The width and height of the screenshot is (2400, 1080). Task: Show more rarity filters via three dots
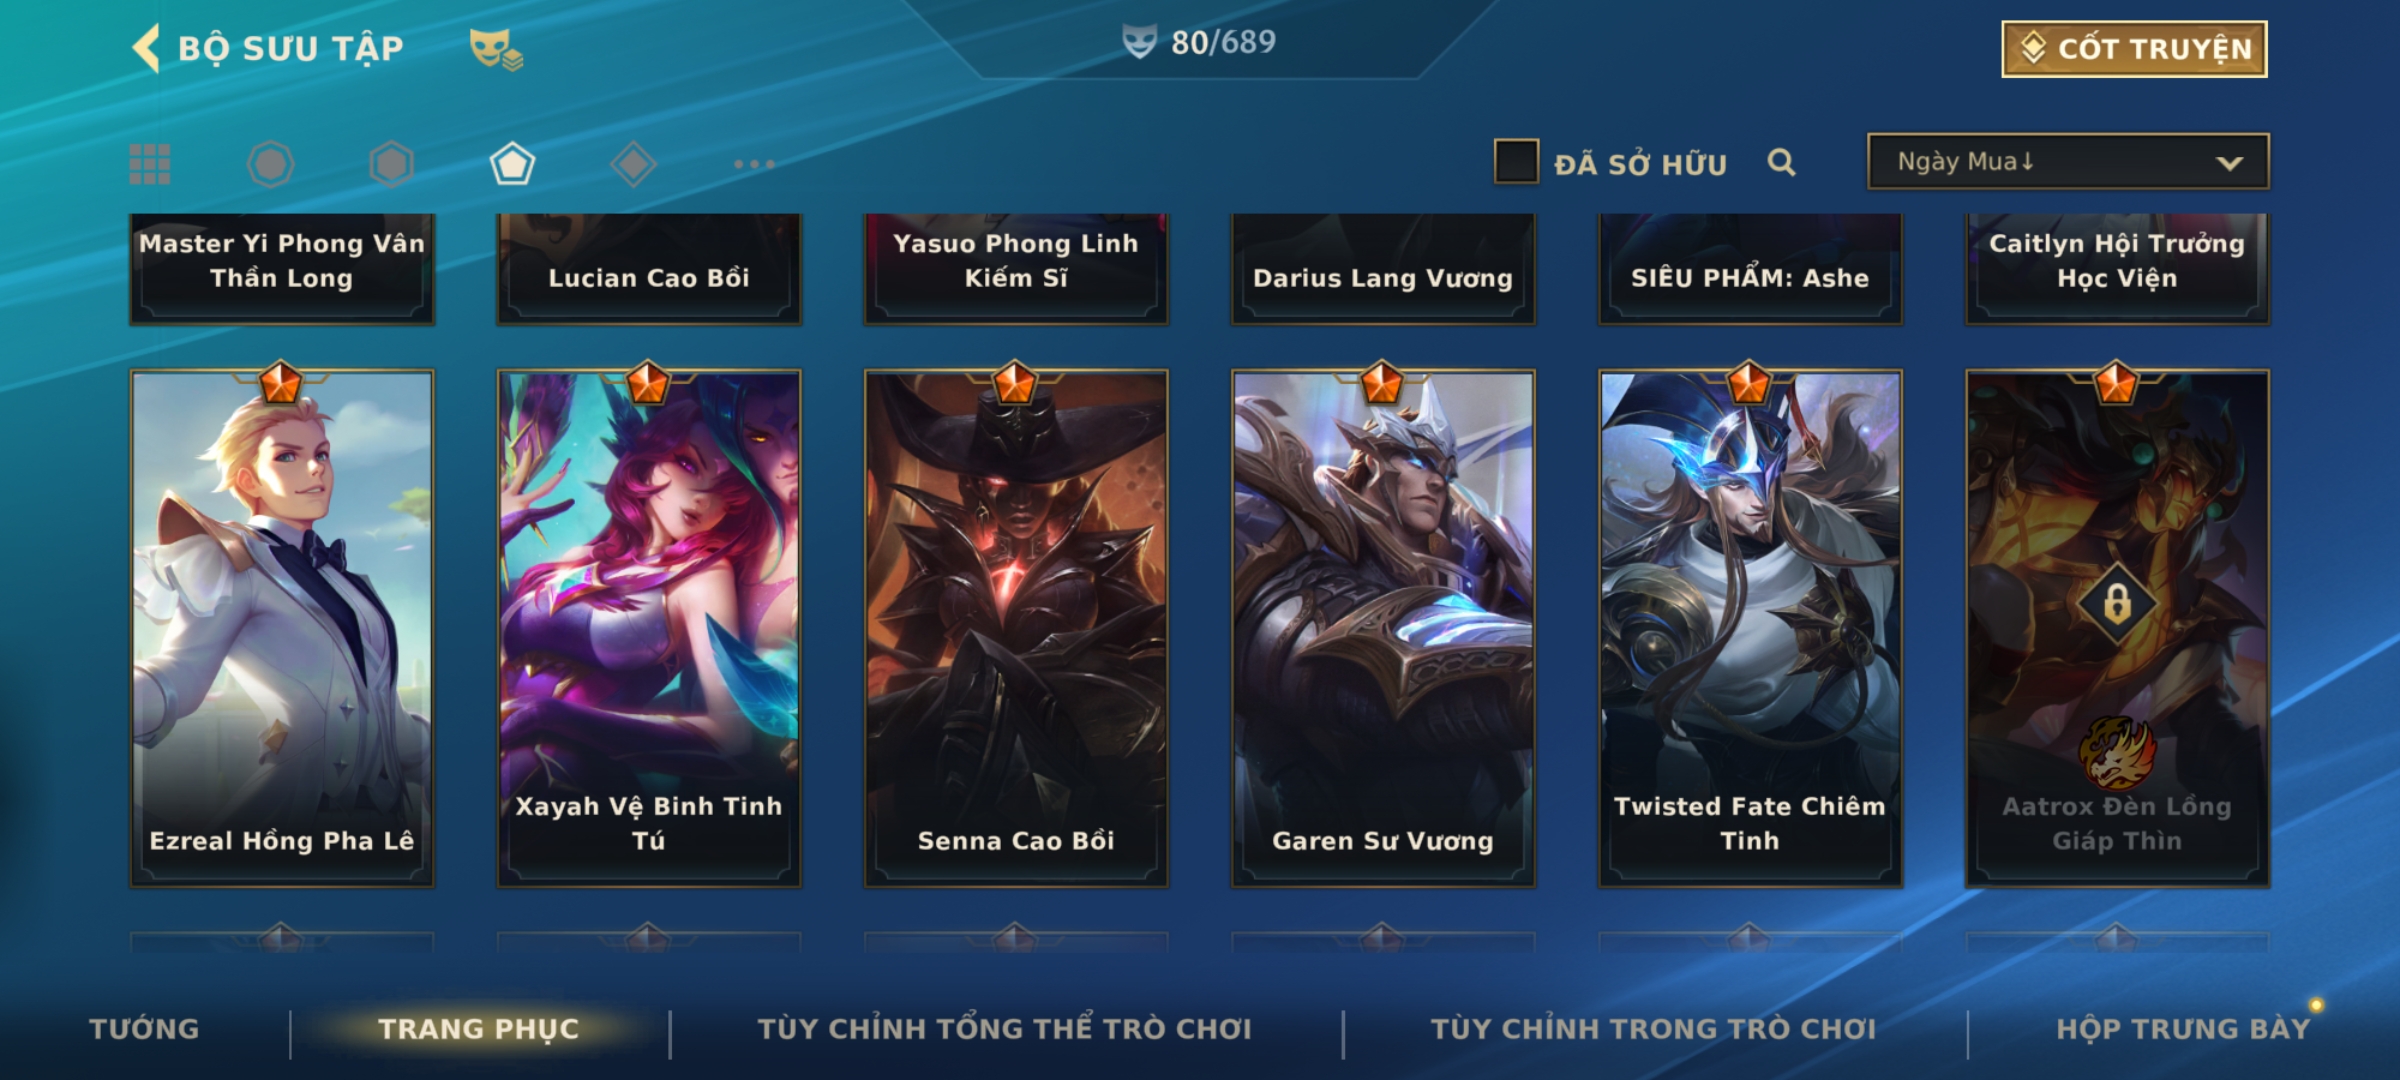click(x=754, y=164)
